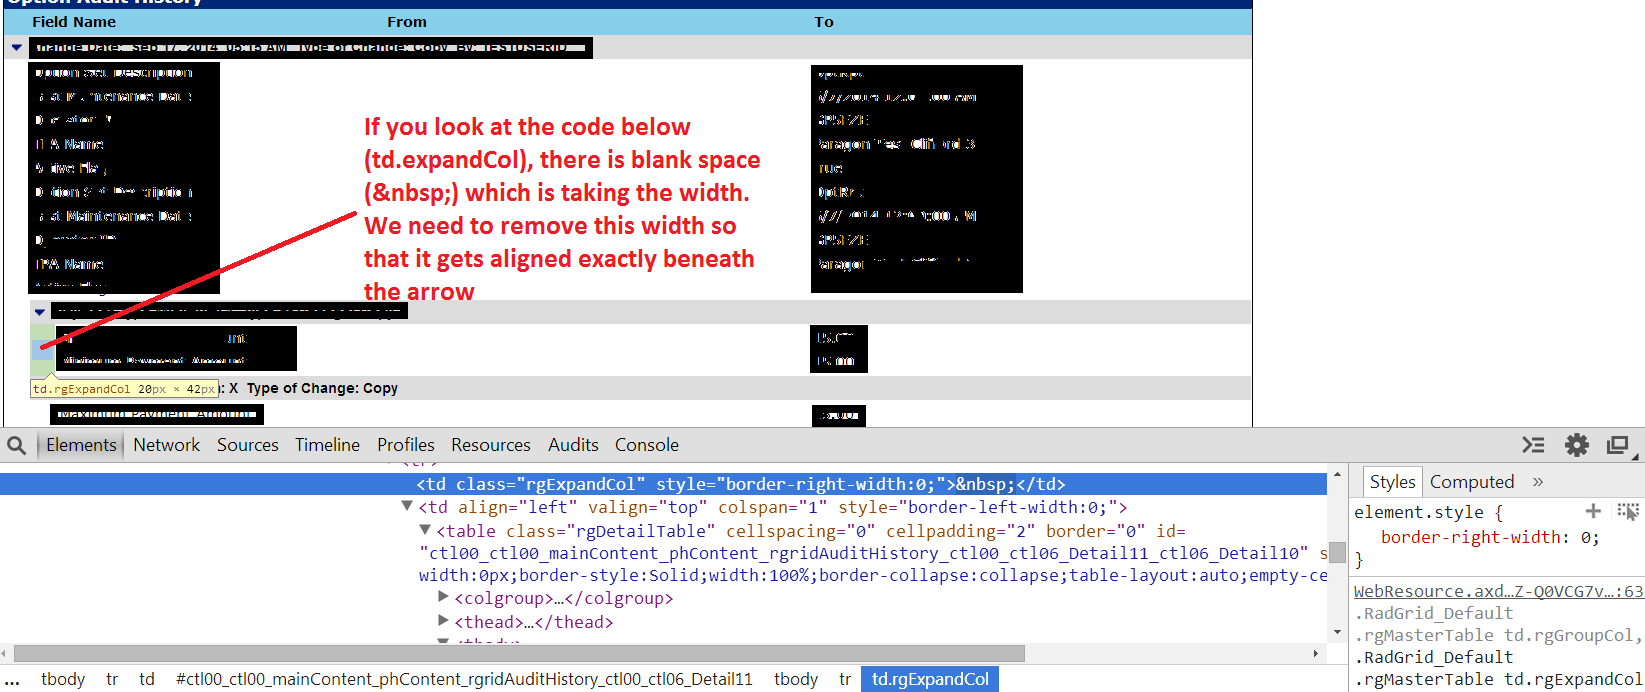Click the From column header
This screenshot has width=1645, height=692.
(407, 22)
